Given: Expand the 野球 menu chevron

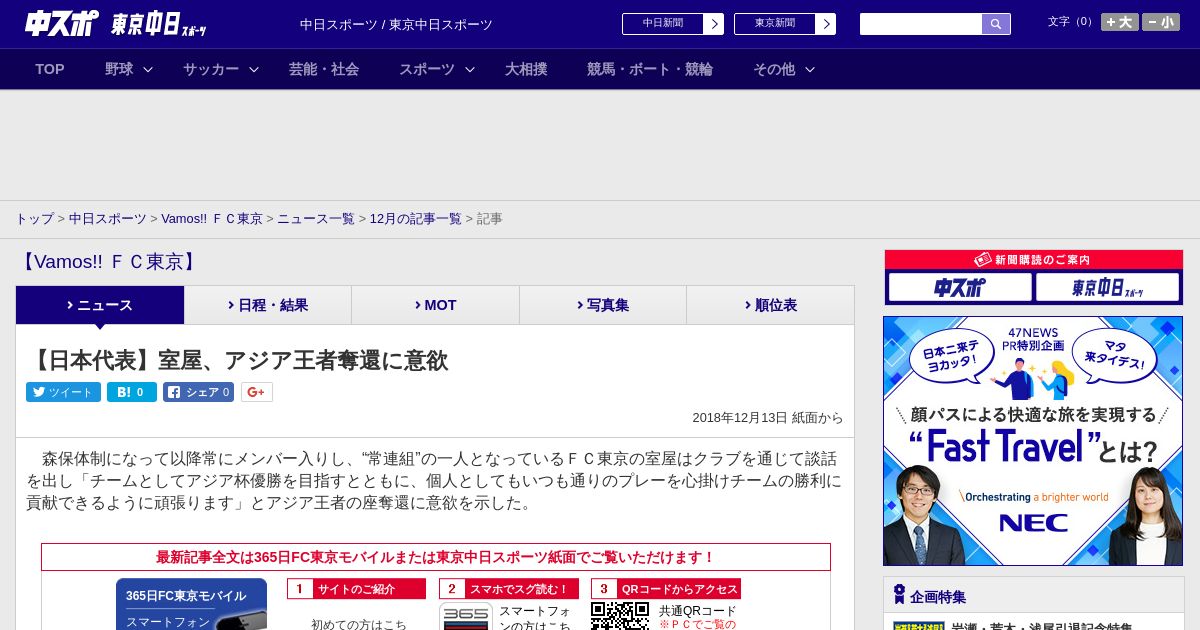Looking at the screenshot, I should pos(148,70).
